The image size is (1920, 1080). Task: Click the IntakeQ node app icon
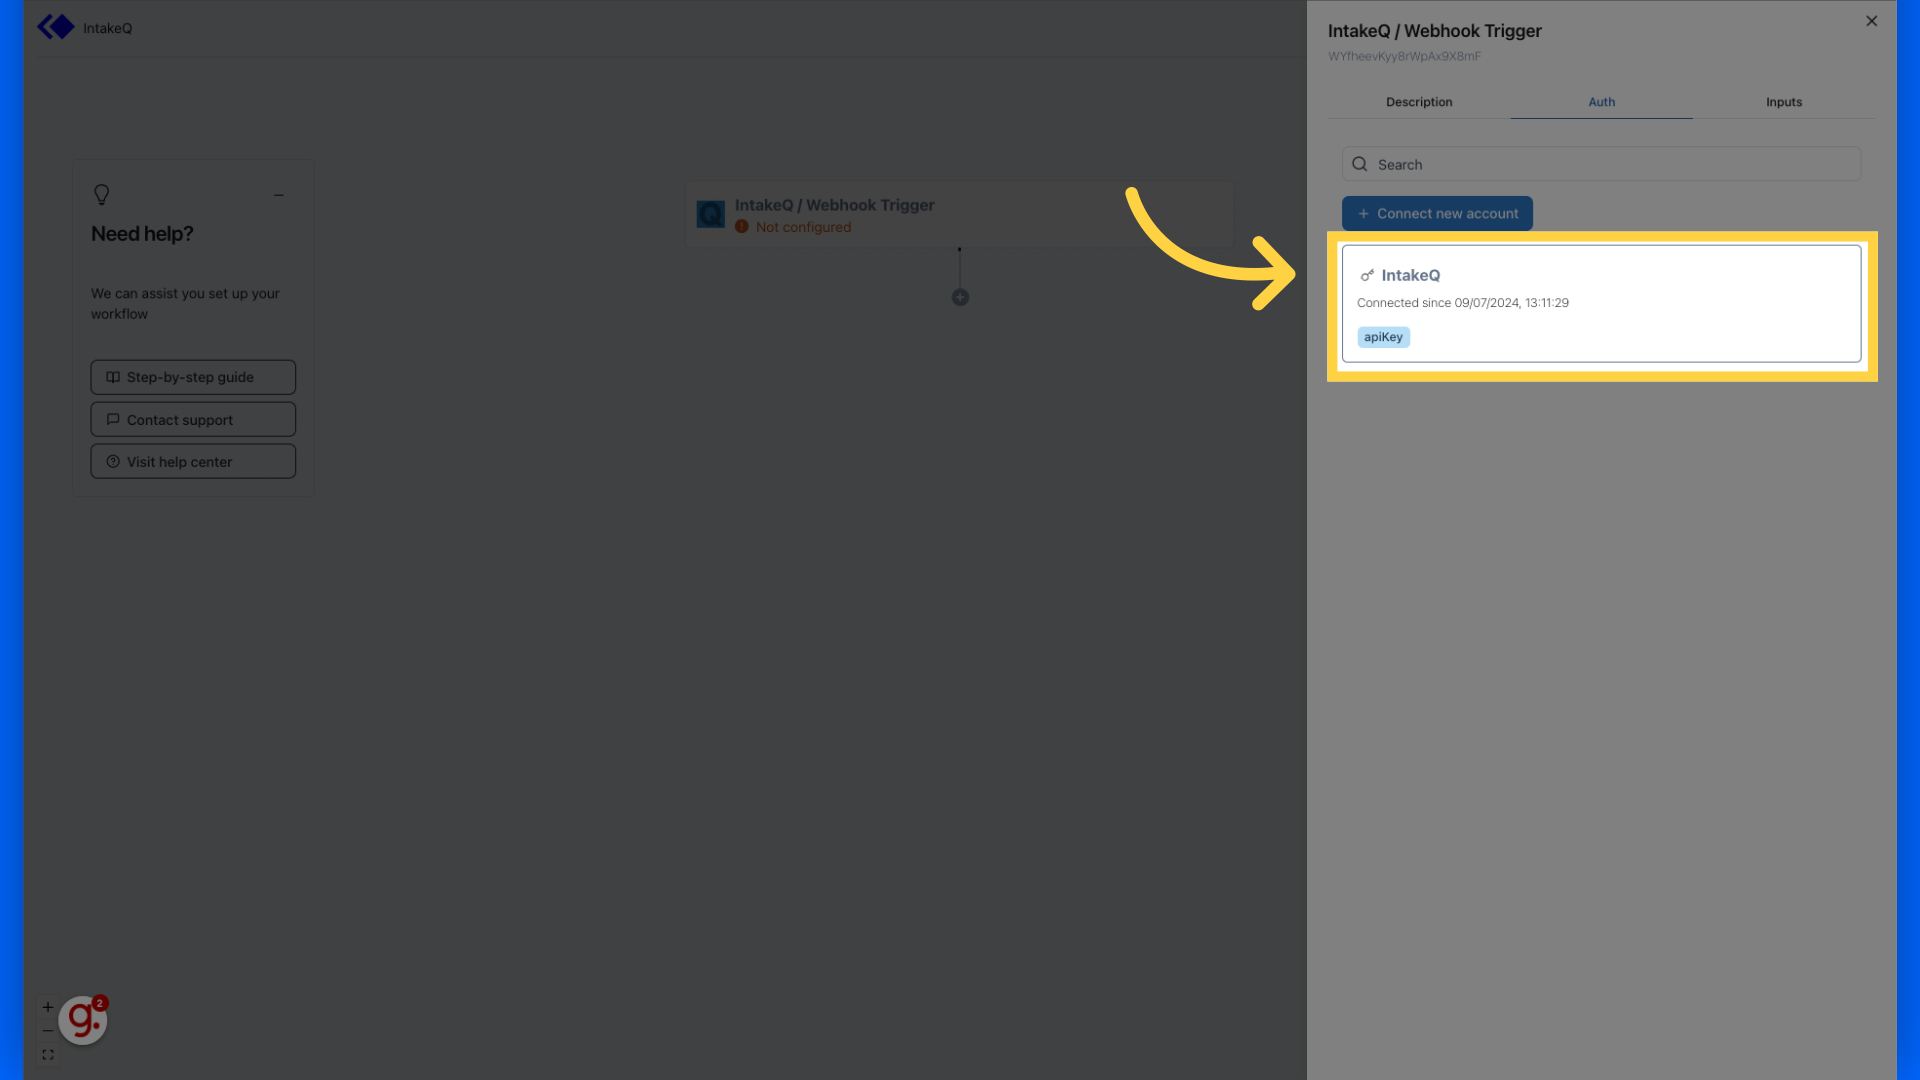pos(710,214)
